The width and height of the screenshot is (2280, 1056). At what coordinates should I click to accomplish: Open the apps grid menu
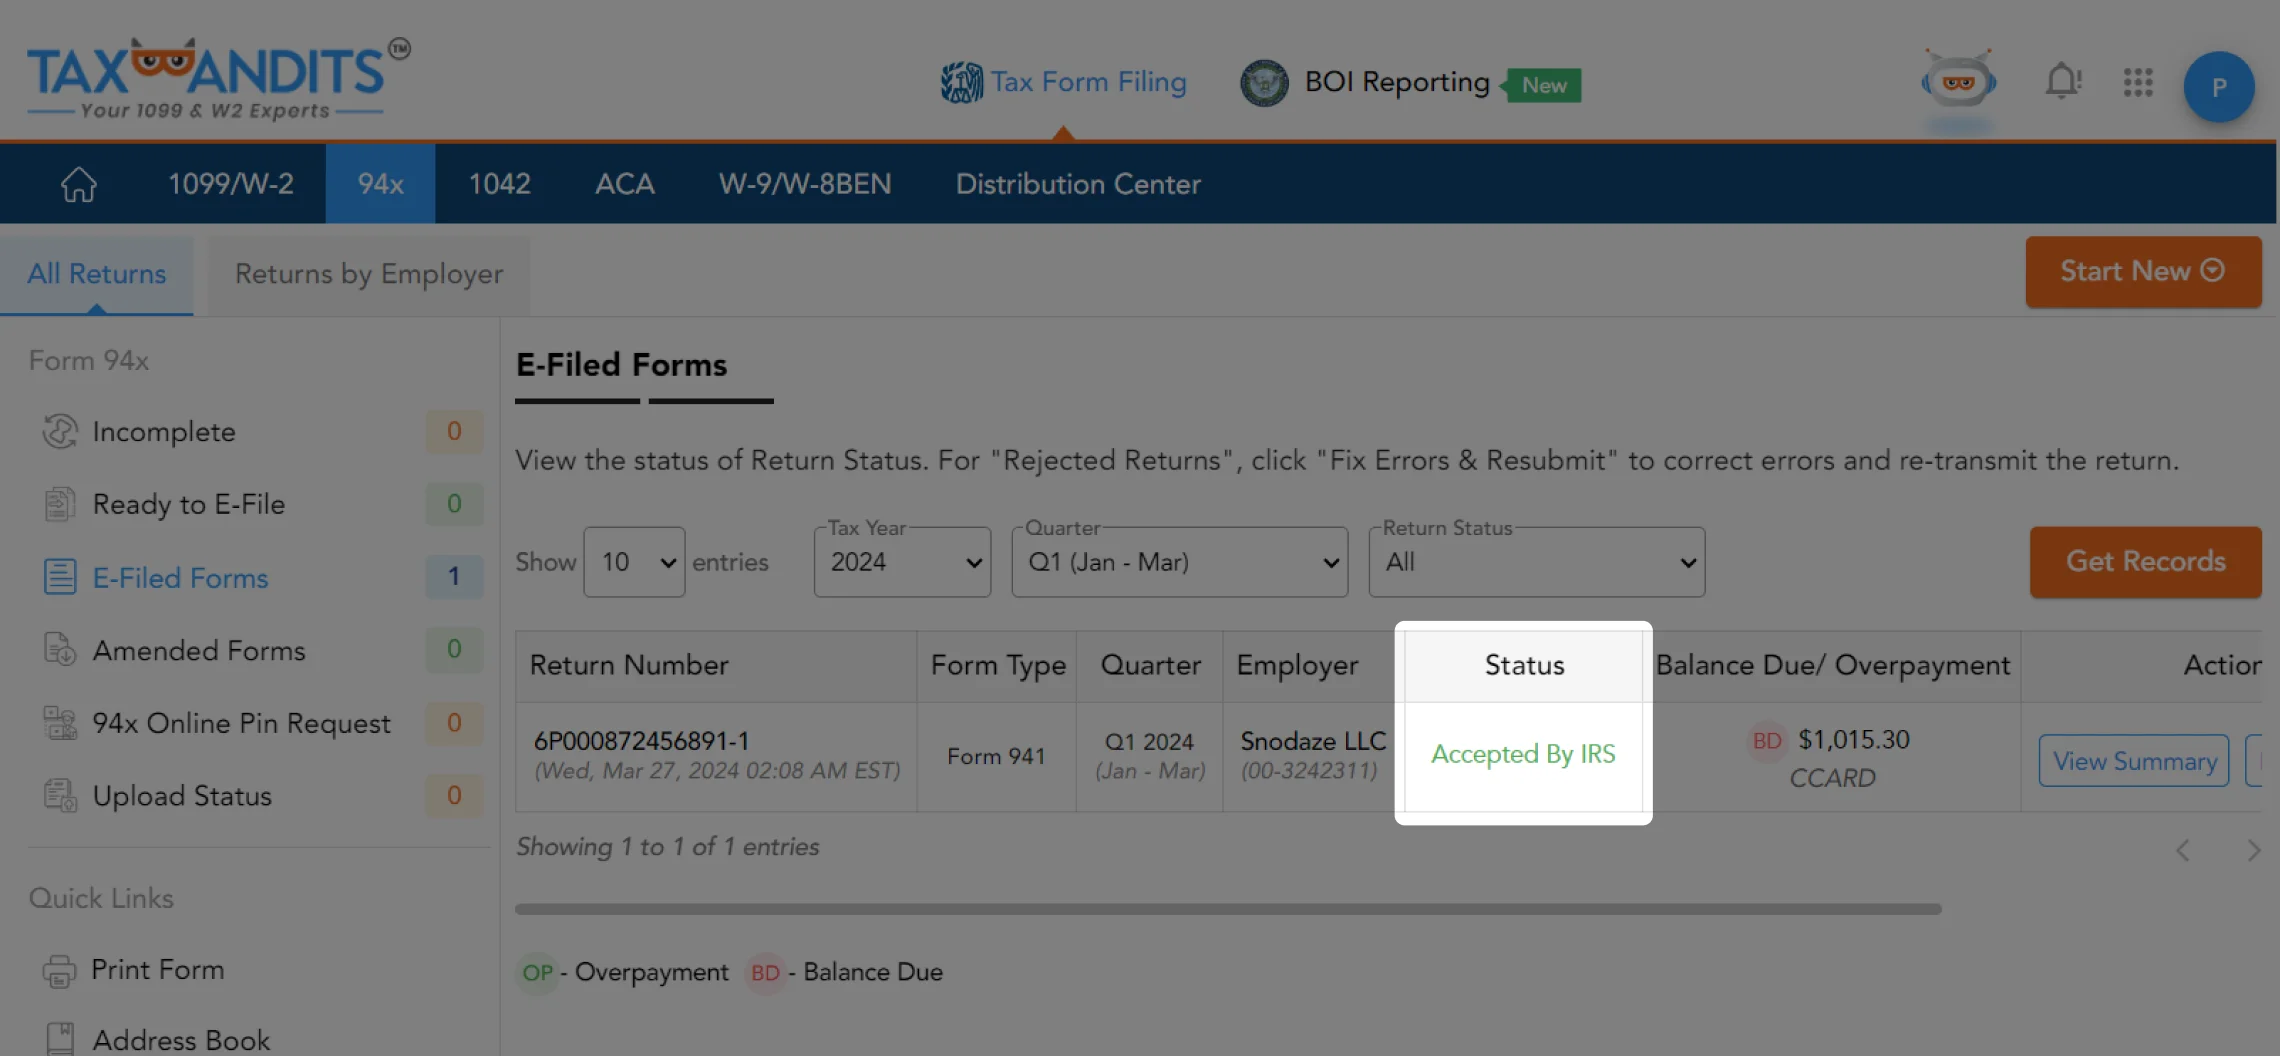tap(2138, 82)
